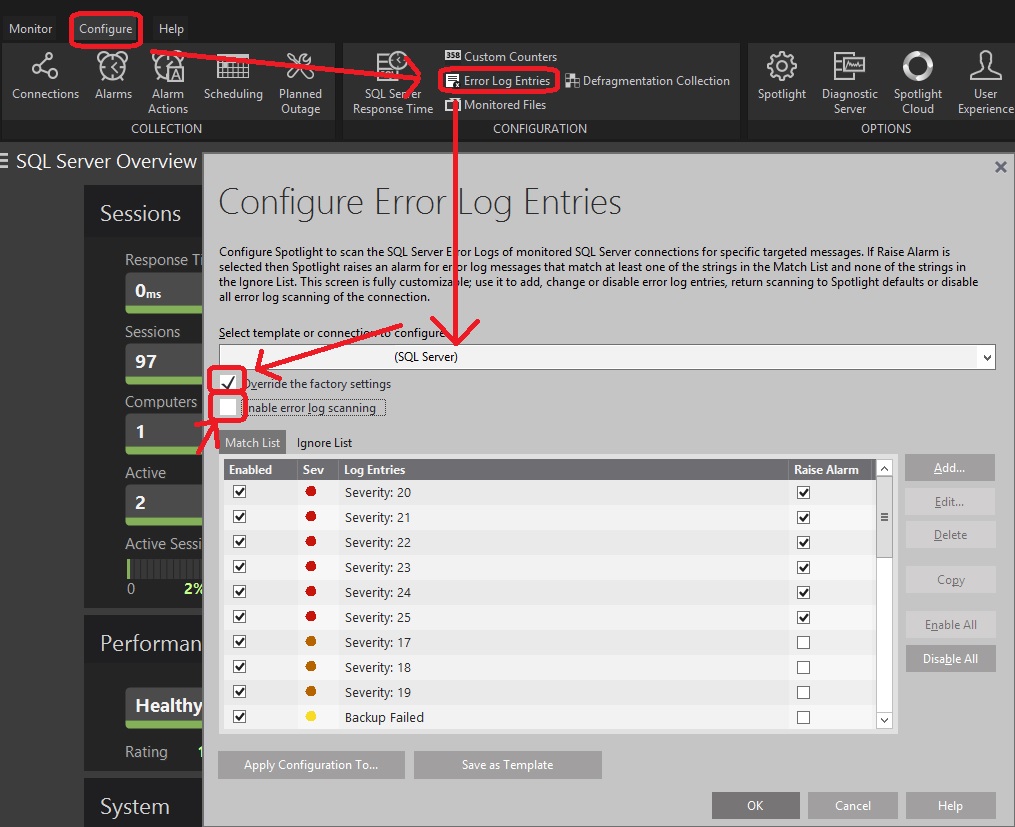Viewport: 1015px width, 827px height.
Task: Close the Configure Error Log Entries dialog
Action: click(x=1000, y=167)
